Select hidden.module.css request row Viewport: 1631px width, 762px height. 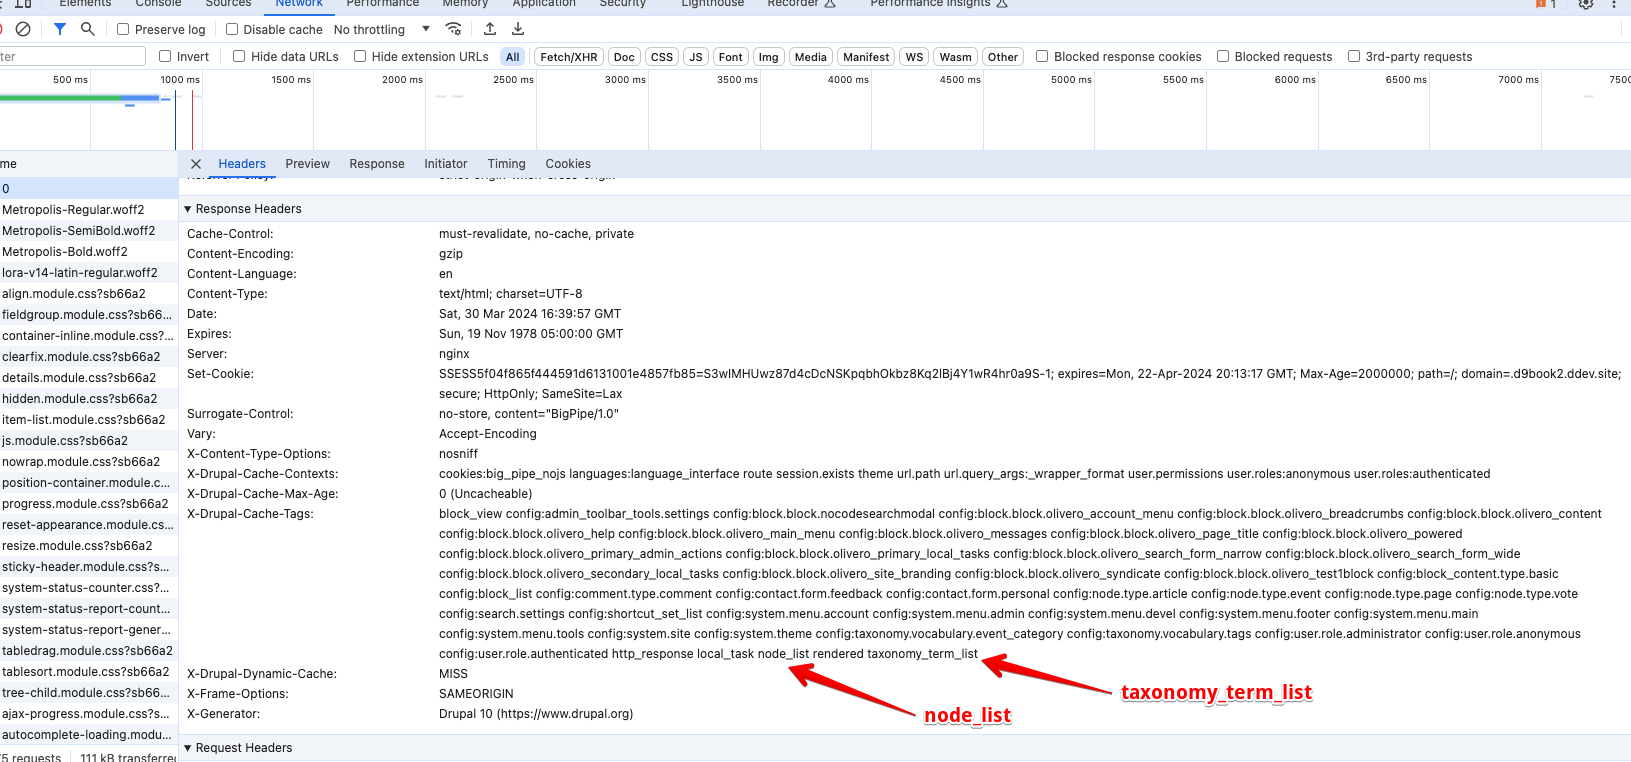pos(89,399)
